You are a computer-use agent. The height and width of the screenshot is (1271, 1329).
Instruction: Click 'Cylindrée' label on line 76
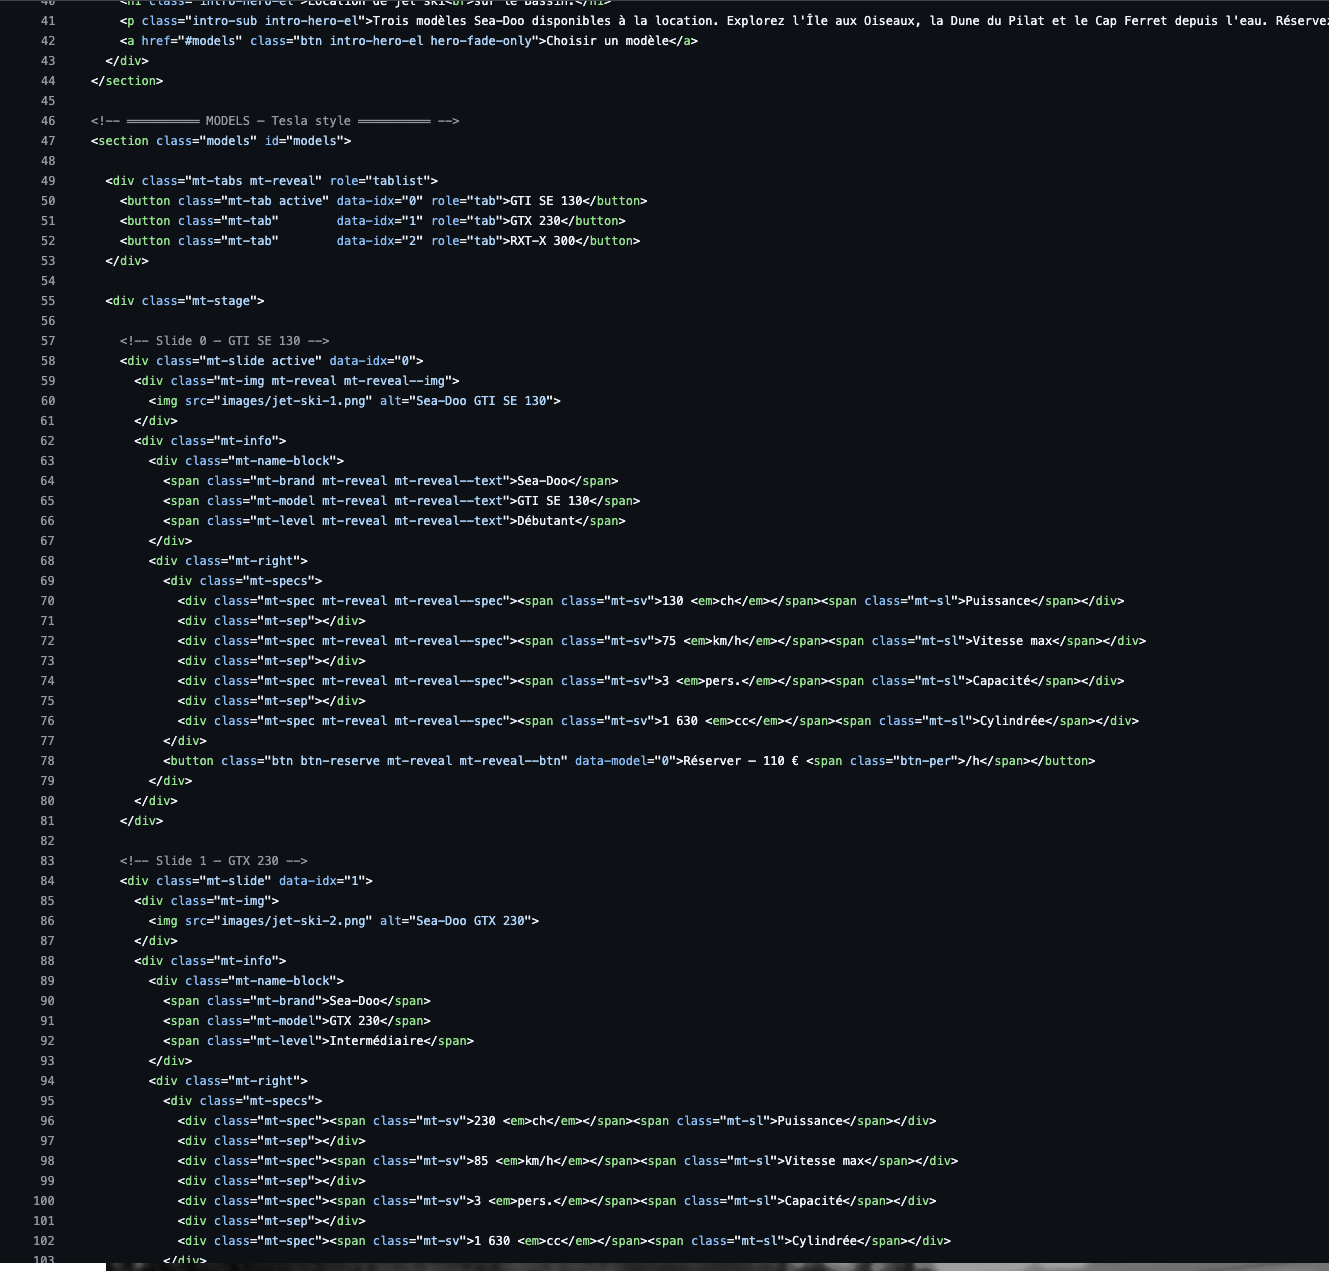[1012, 721]
